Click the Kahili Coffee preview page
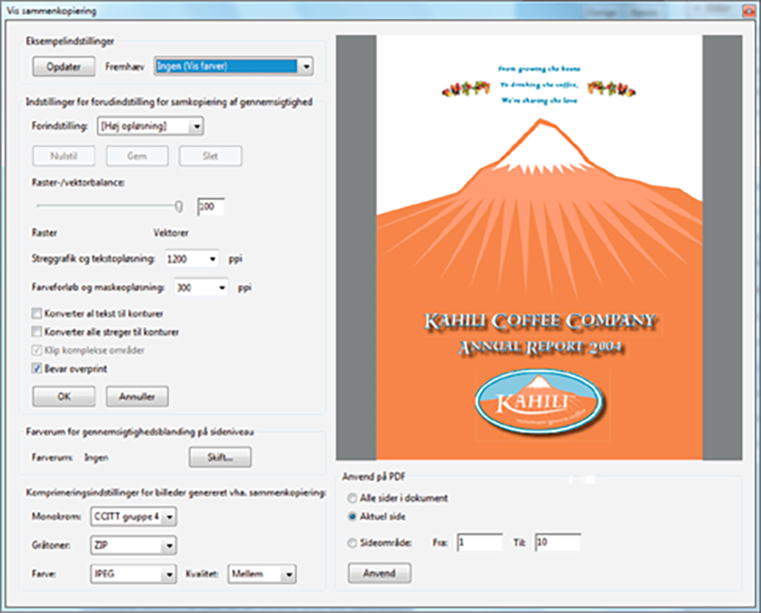Image resolution: width=761 pixels, height=613 pixels. (x=539, y=248)
